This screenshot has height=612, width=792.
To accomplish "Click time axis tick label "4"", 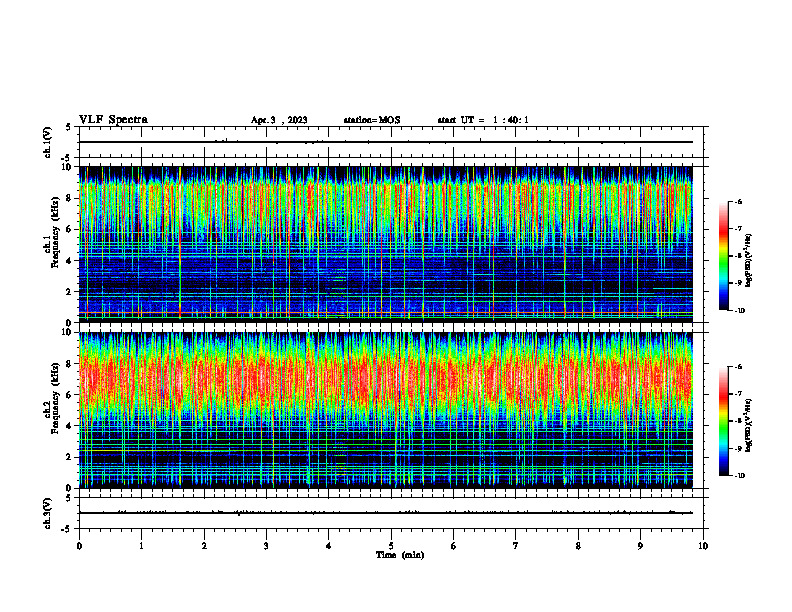I will (x=328, y=546).
